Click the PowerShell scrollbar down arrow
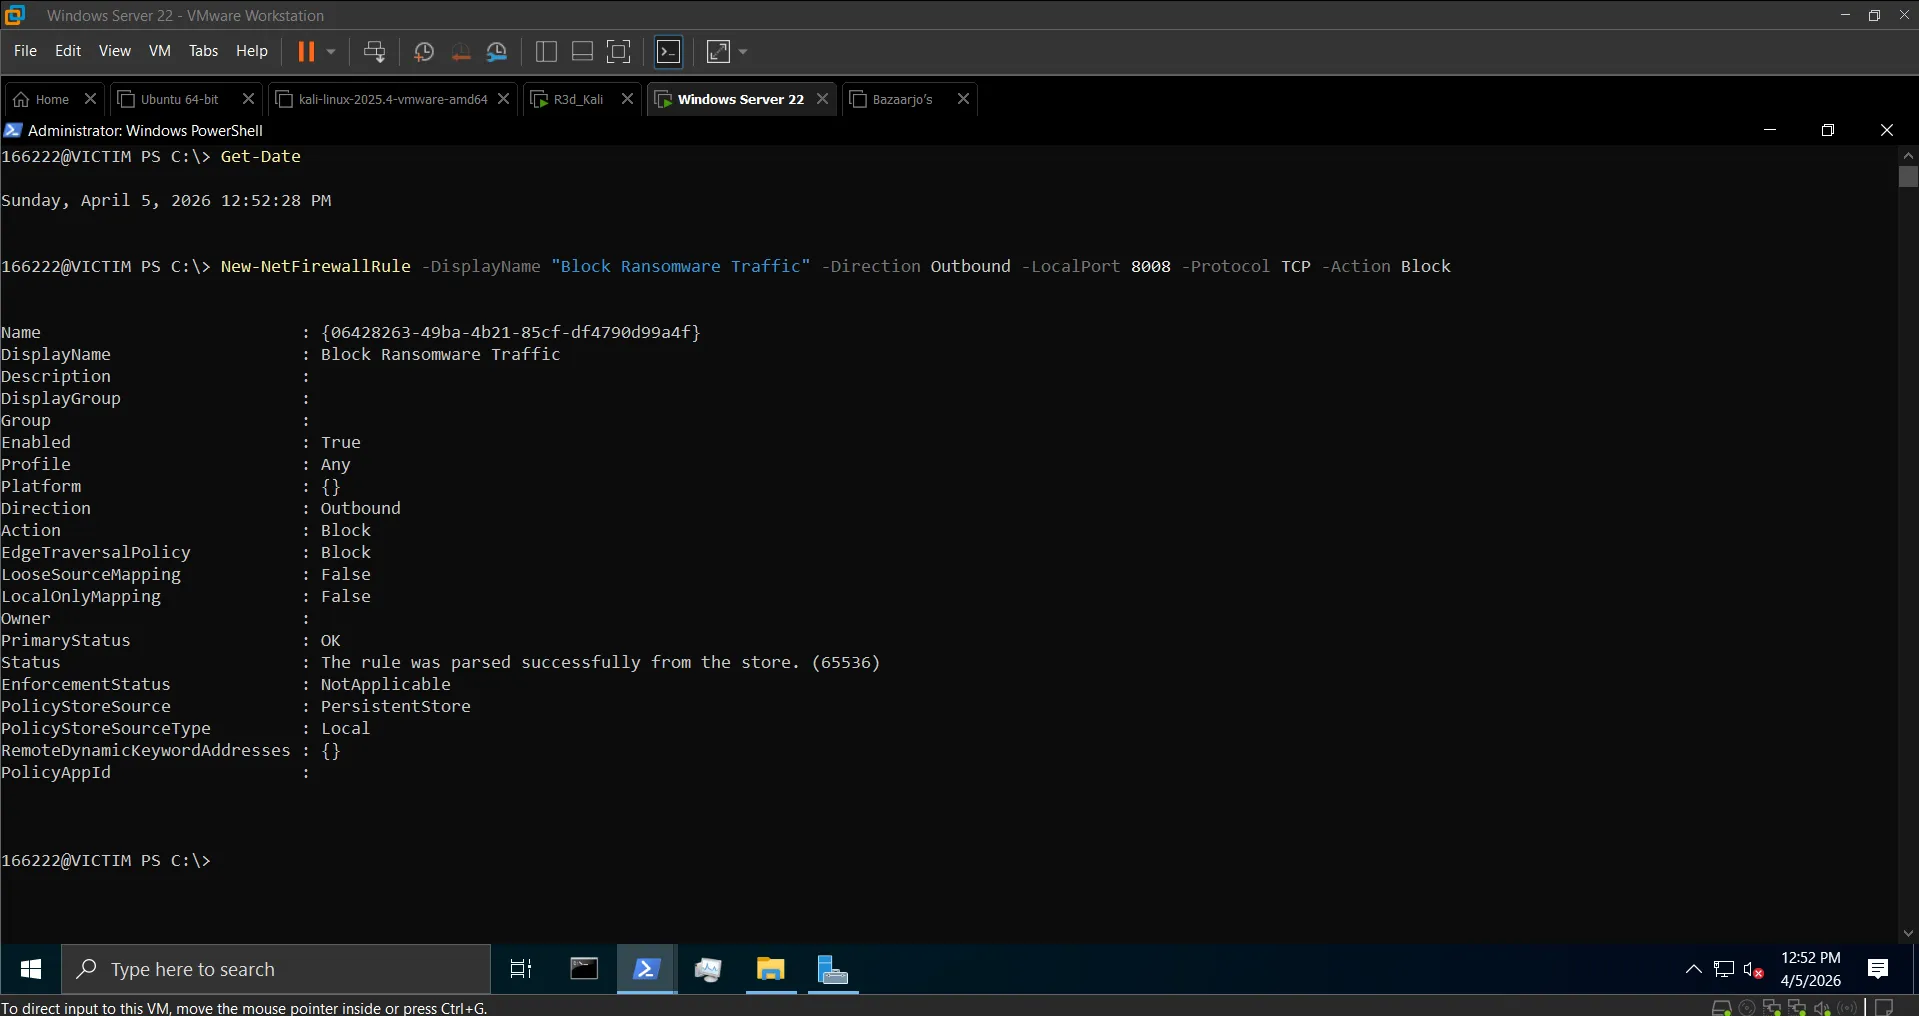The height and width of the screenshot is (1016, 1919). [x=1908, y=933]
